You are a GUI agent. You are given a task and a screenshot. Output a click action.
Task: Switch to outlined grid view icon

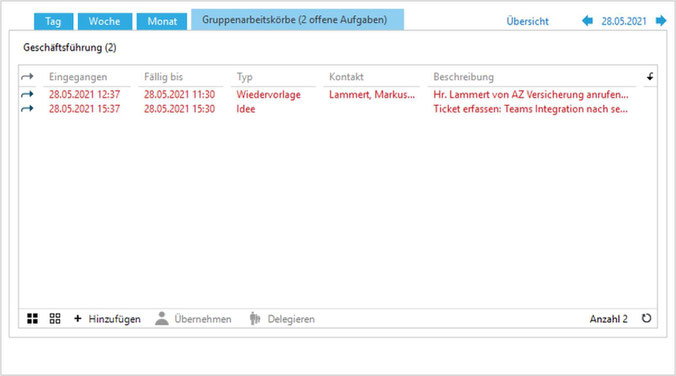[x=55, y=319]
